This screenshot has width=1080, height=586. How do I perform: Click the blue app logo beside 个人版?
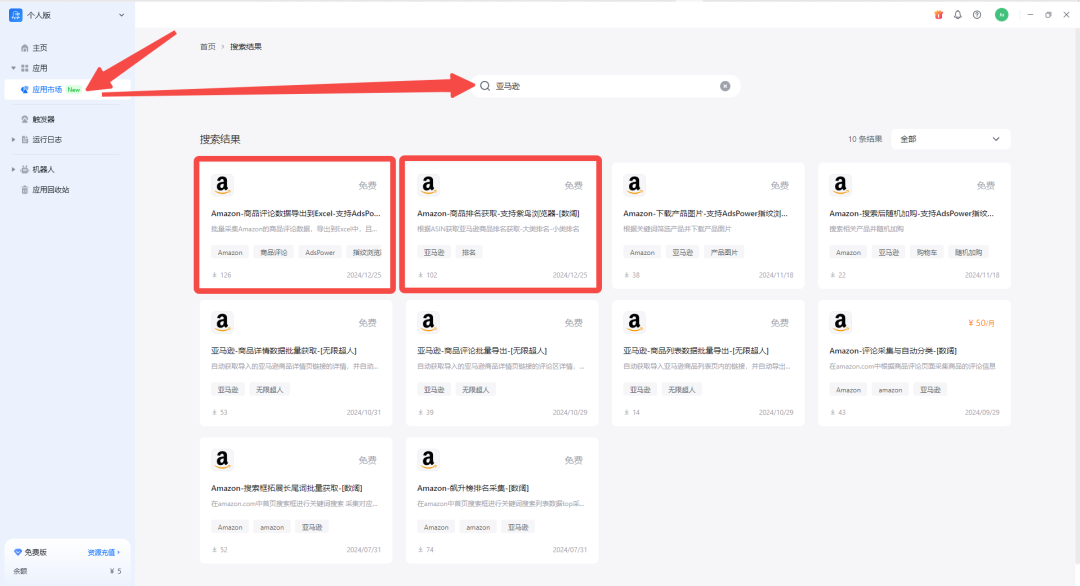click(15, 14)
